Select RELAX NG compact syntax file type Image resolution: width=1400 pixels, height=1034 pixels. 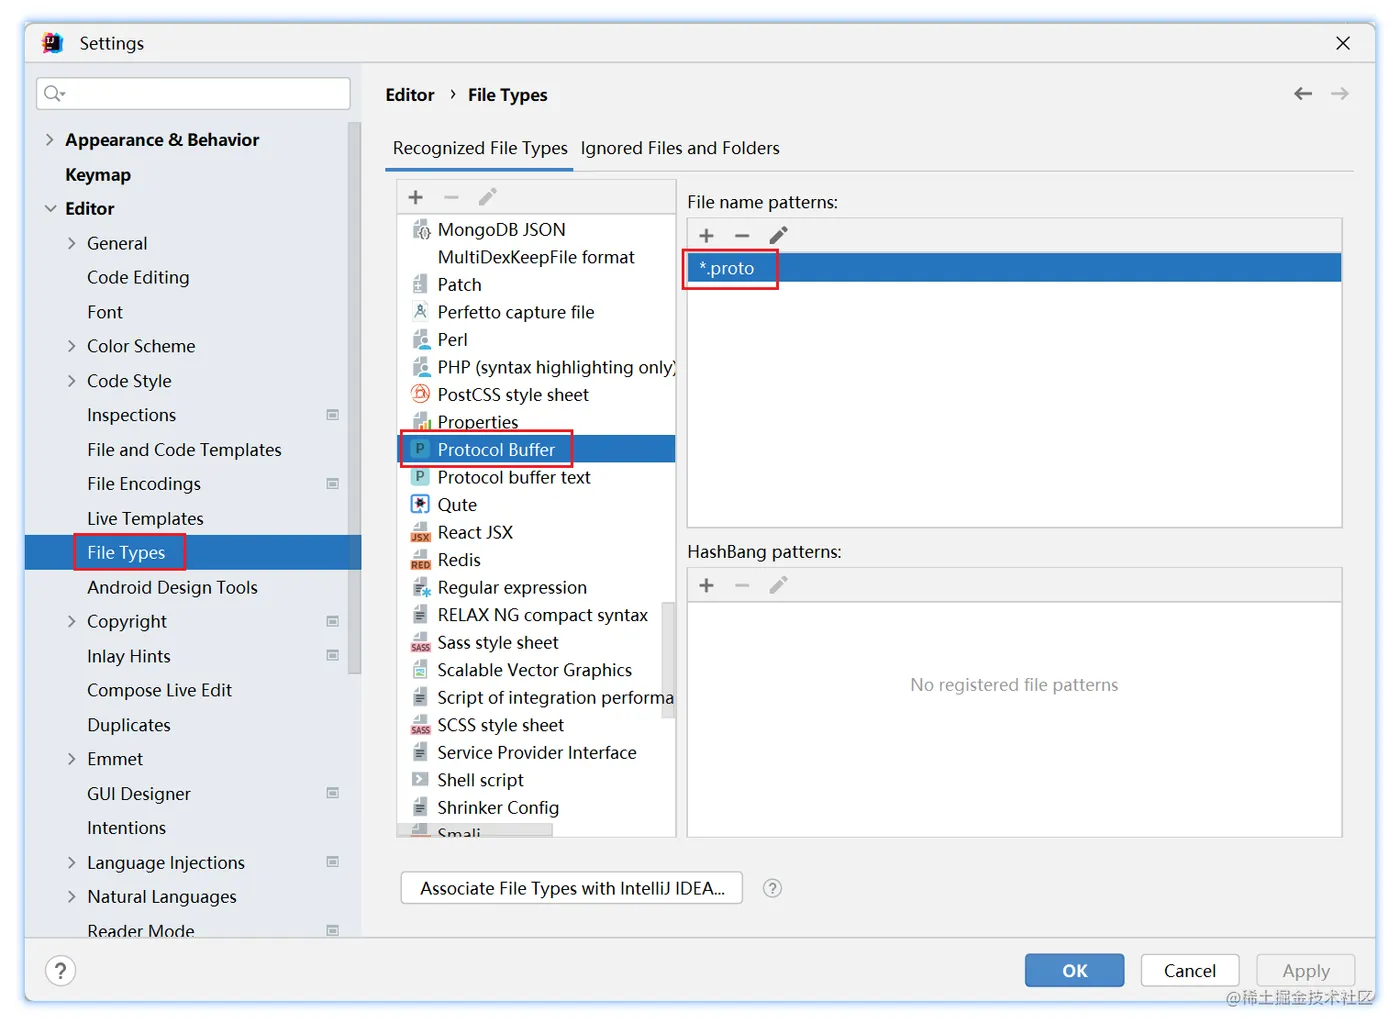point(543,615)
